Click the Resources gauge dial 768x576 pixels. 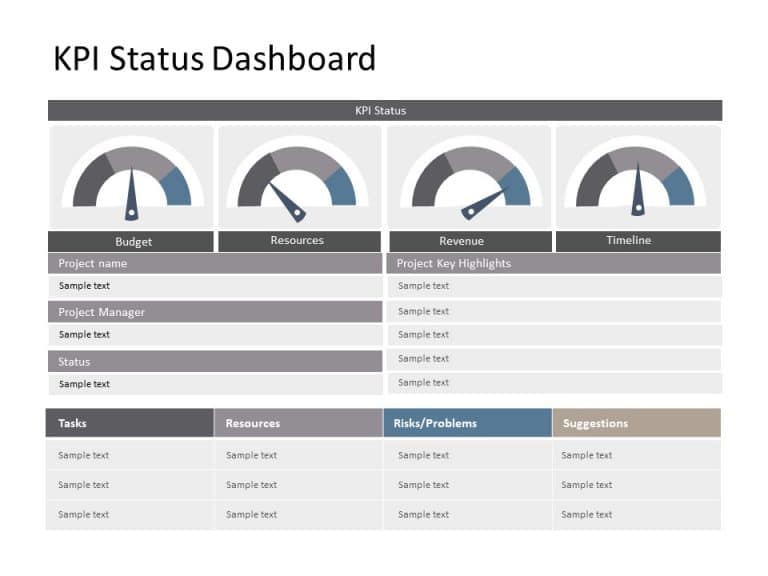click(297, 179)
